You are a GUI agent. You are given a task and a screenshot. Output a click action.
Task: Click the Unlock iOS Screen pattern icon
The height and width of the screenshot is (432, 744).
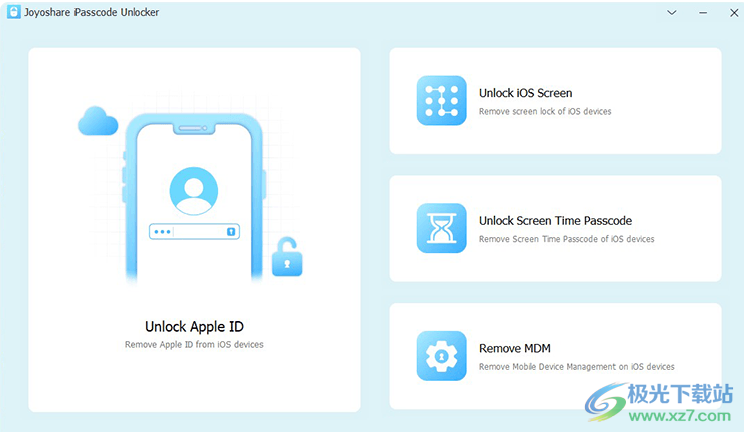coord(441,101)
